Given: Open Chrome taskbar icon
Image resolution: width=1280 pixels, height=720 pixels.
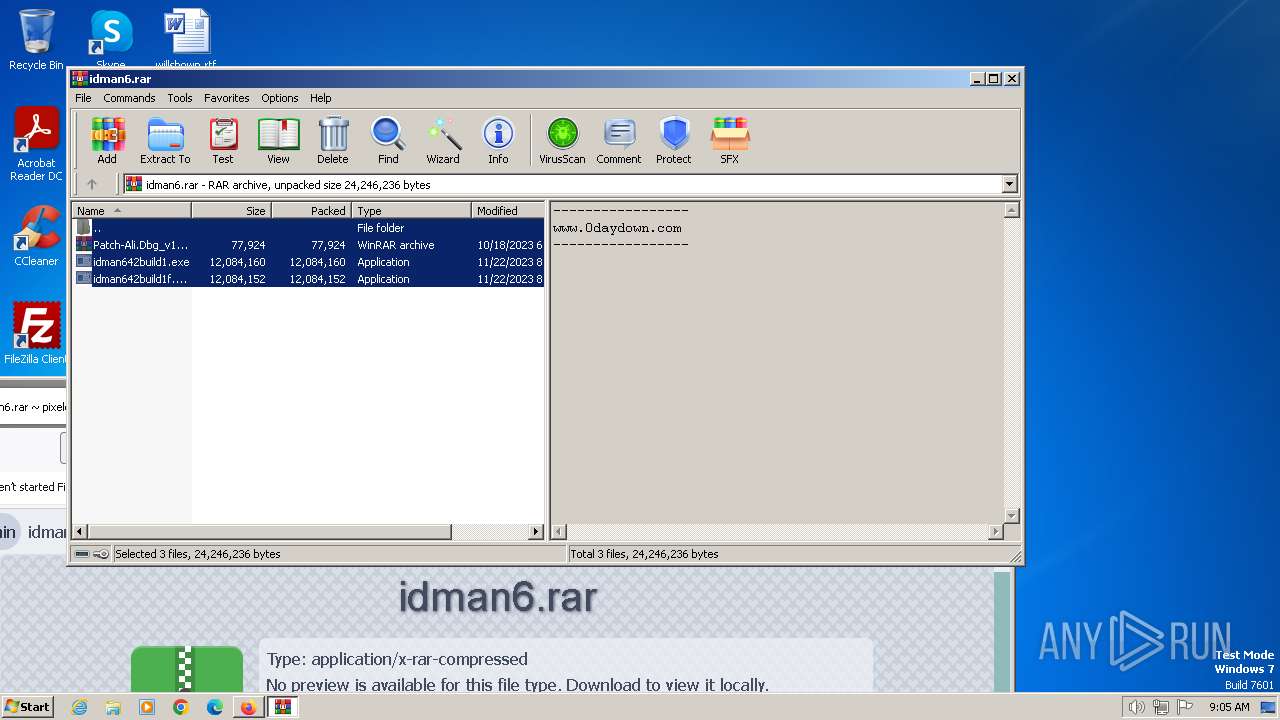Looking at the screenshot, I should pos(180,707).
